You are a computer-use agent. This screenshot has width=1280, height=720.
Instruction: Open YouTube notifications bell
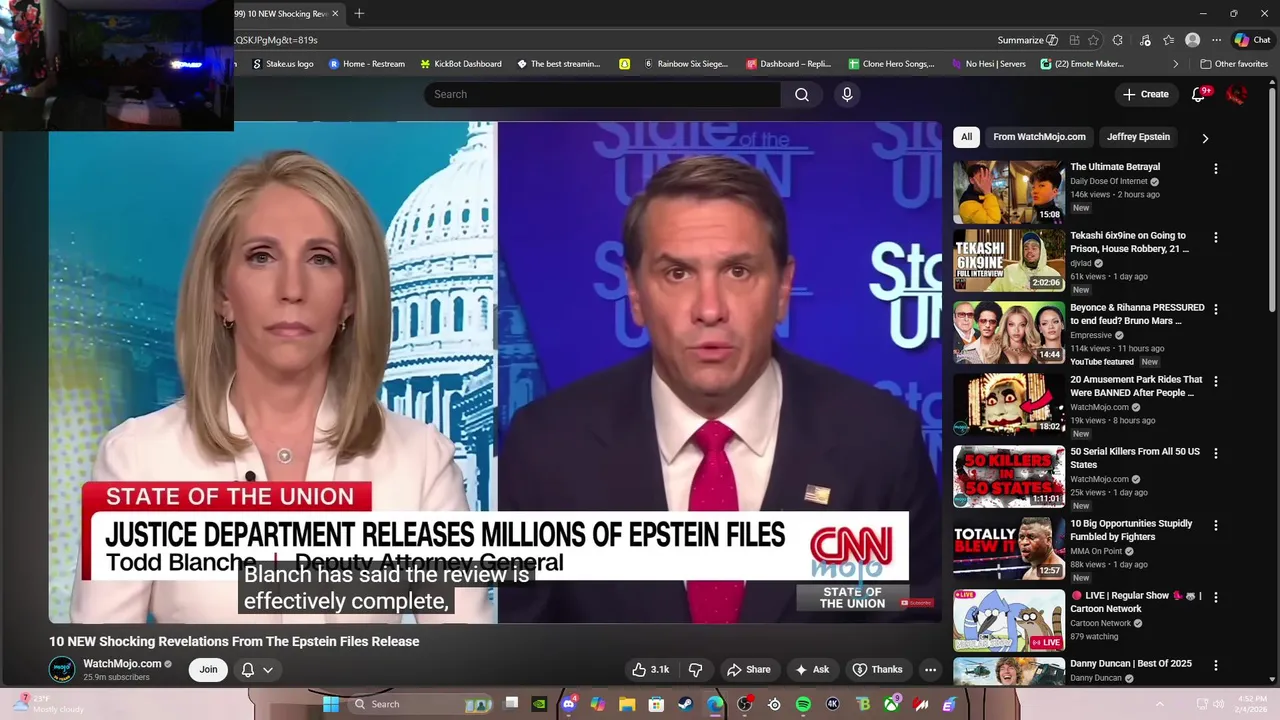click(1199, 94)
